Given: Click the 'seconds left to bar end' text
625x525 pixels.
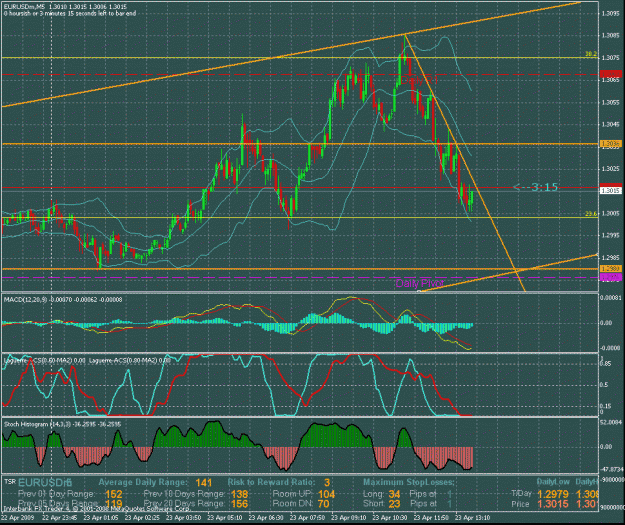Looking at the screenshot, I should 104,13.
